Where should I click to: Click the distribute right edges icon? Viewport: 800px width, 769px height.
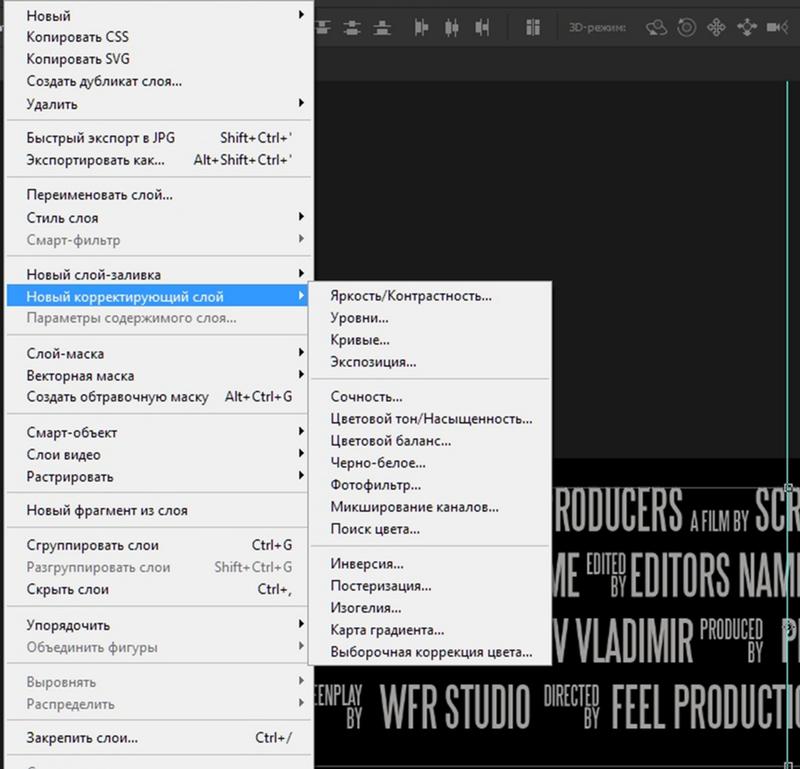click(482, 27)
